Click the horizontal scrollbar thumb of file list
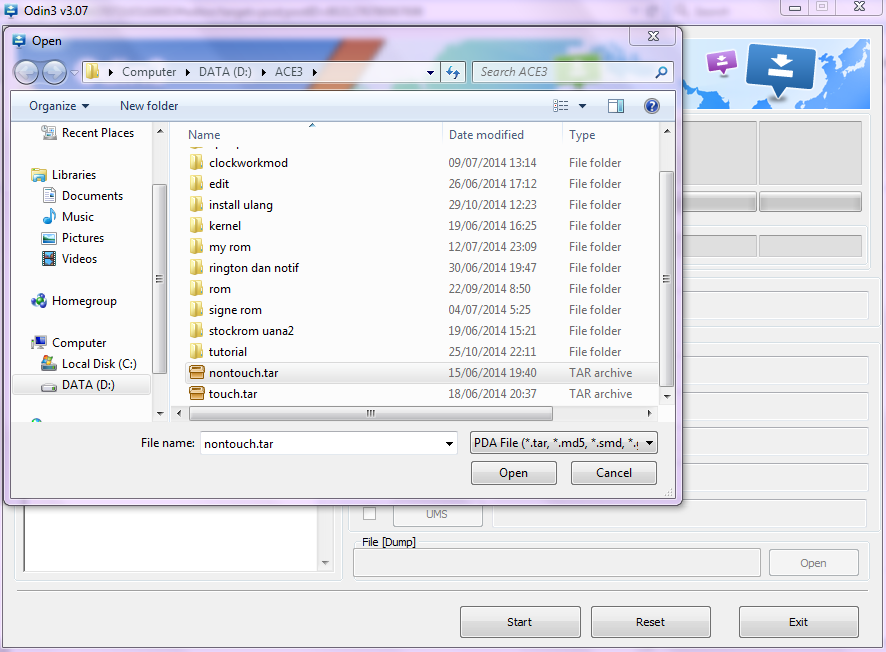This screenshot has width=886, height=652. click(371, 414)
